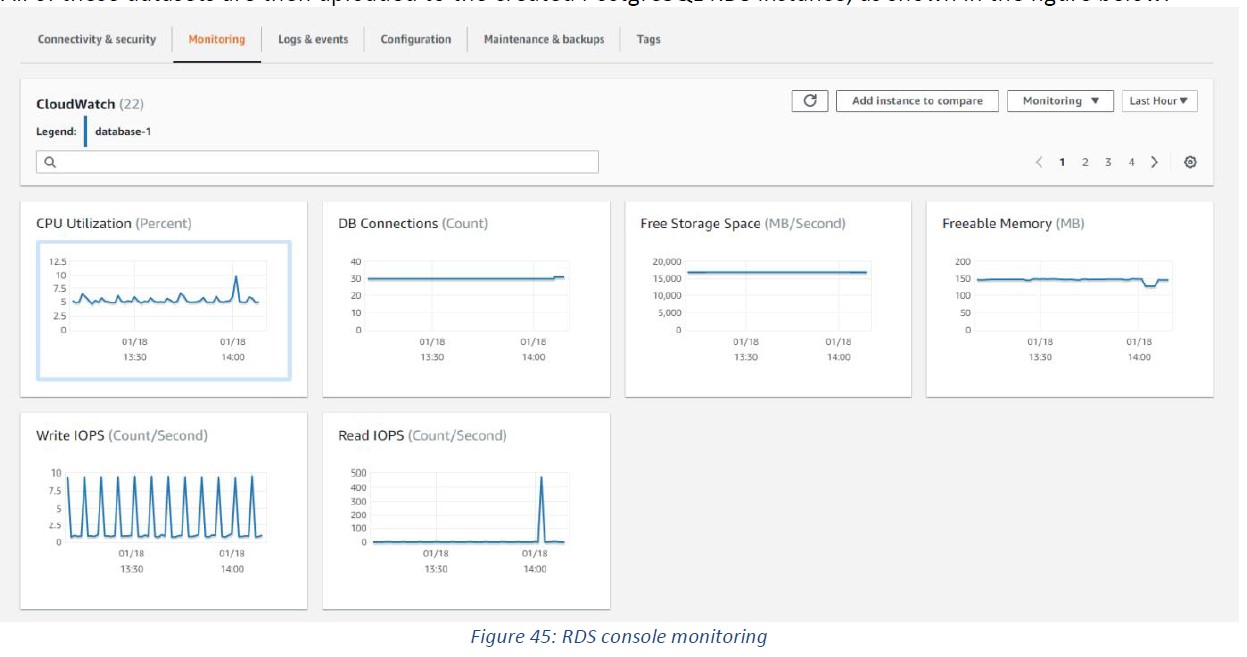Viewport: 1247px width, 657px height.
Task: Click the CloudWatch refresh icon button
Action: 810,101
